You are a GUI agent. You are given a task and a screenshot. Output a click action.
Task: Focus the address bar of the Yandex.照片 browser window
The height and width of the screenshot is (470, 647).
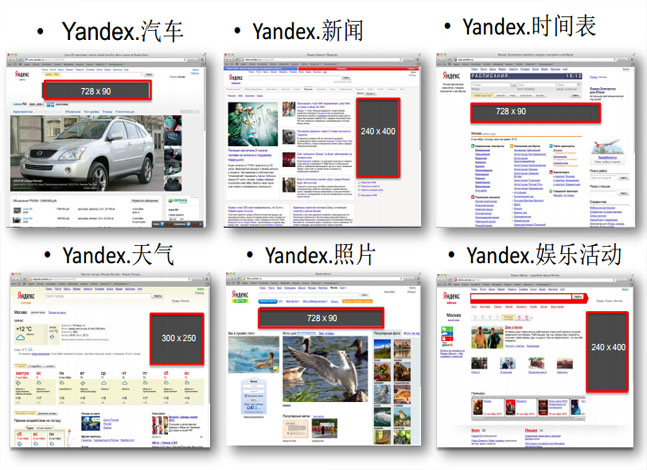(325, 279)
